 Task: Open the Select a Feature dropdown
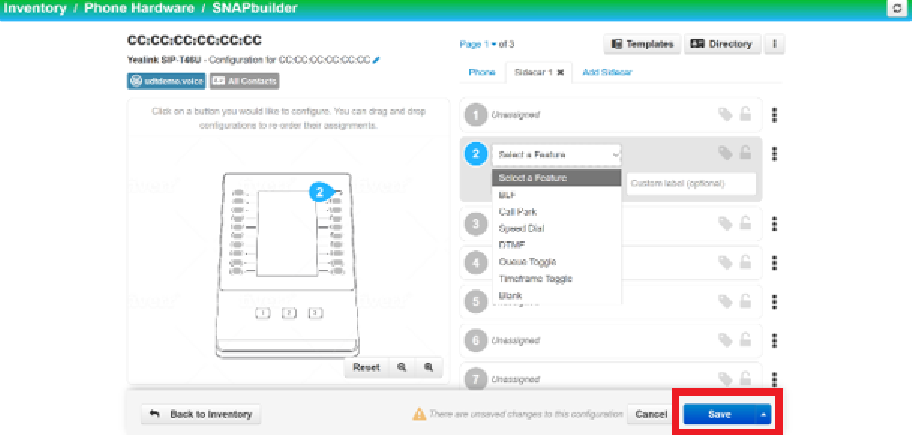[557, 155]
